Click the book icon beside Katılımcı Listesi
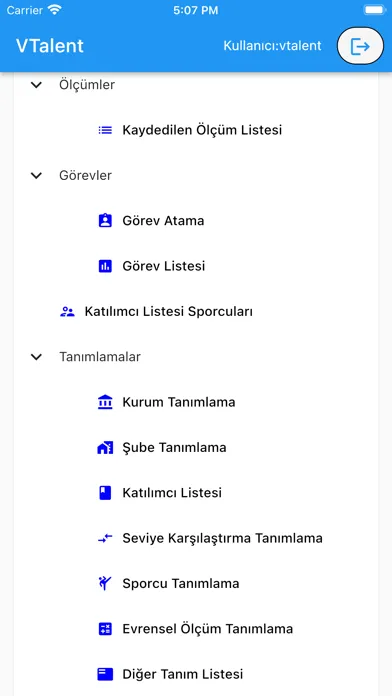The image size is (392, 696). click(105, 493)
